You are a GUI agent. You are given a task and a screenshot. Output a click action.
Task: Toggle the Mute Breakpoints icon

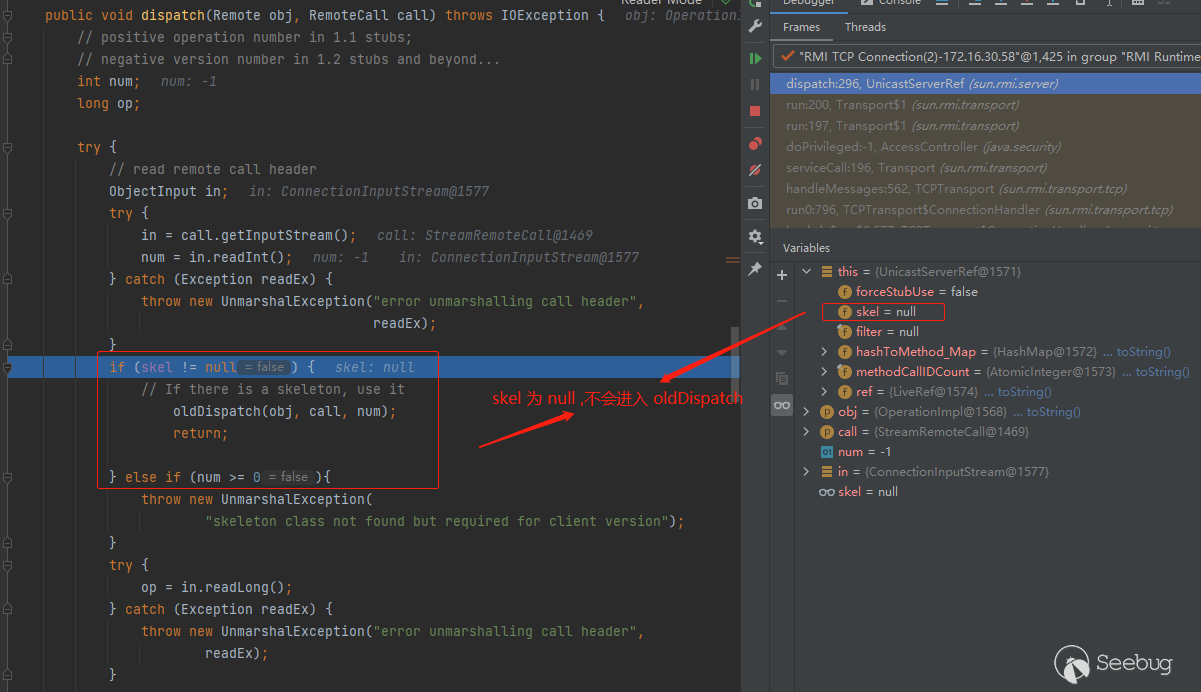click(755, 170)
